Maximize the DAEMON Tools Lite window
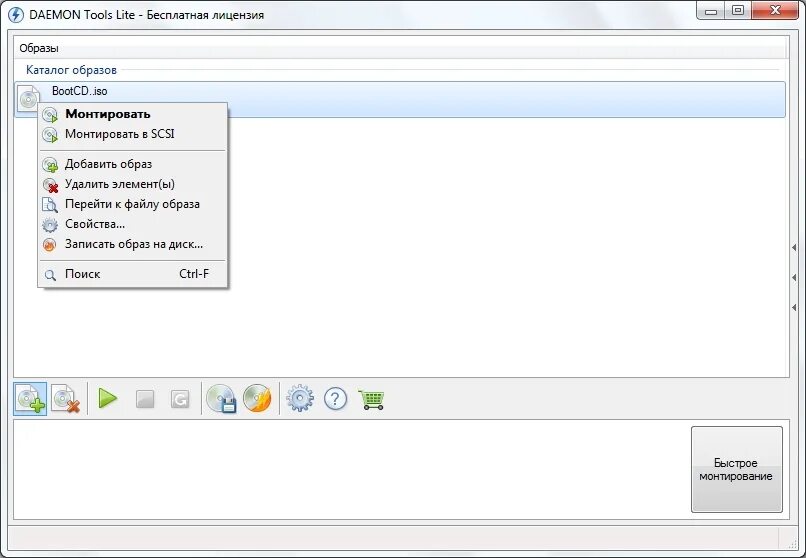This screenshot has width=806, height=558. 738,11
